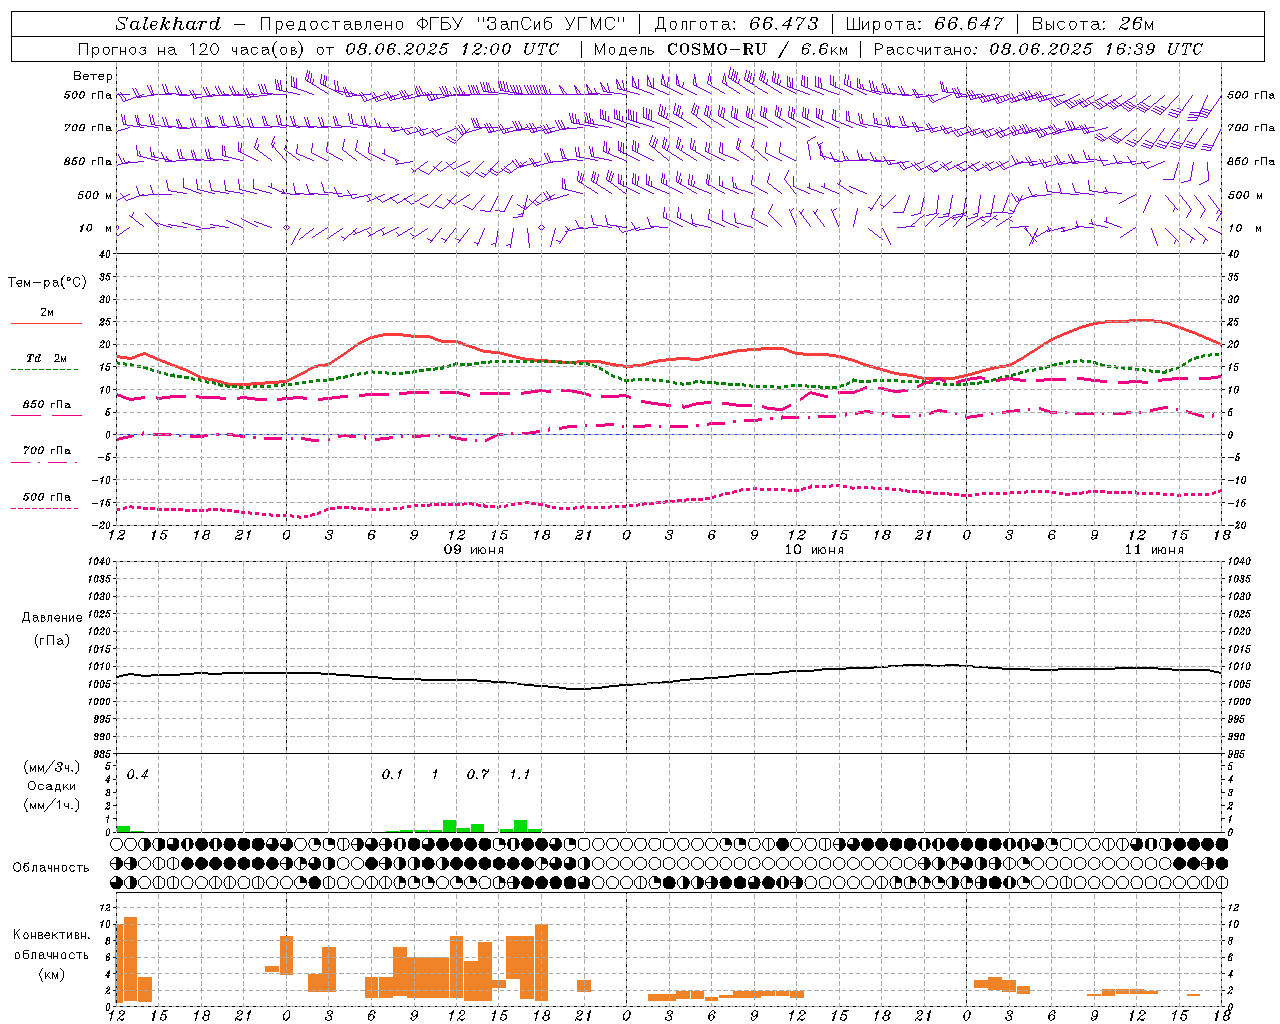
Task: Click the '0.1' precipitation amount value
Action: [x=392, y=775]
